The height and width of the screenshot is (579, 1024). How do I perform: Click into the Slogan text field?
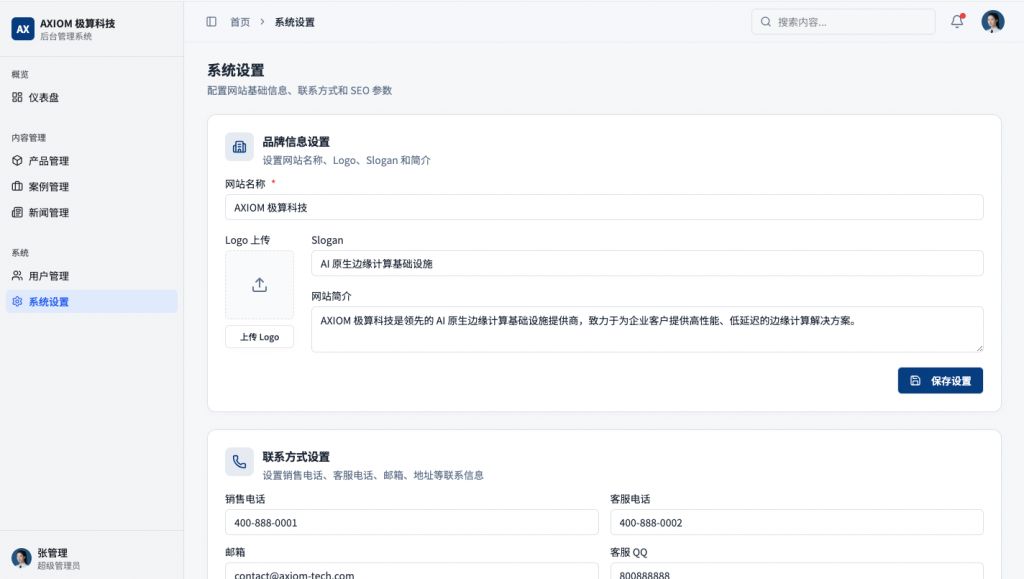point(647,264)
